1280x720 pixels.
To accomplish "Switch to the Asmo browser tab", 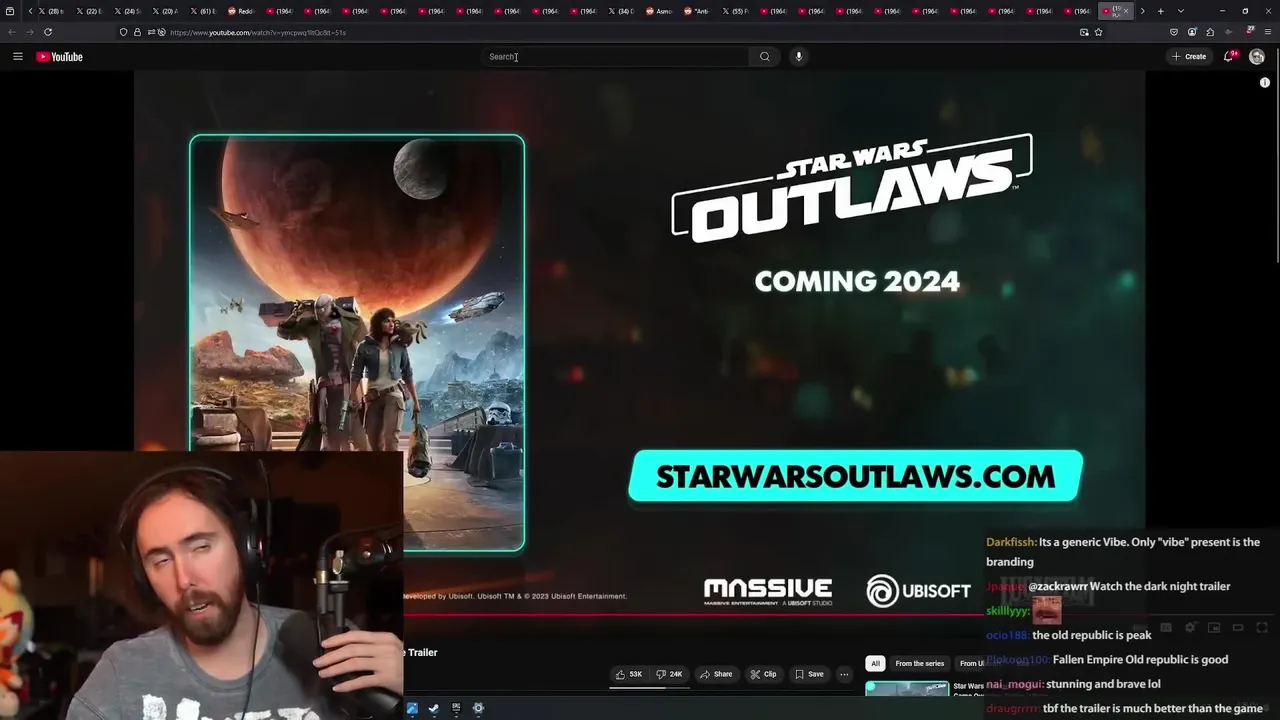I will tap(660, 11).
